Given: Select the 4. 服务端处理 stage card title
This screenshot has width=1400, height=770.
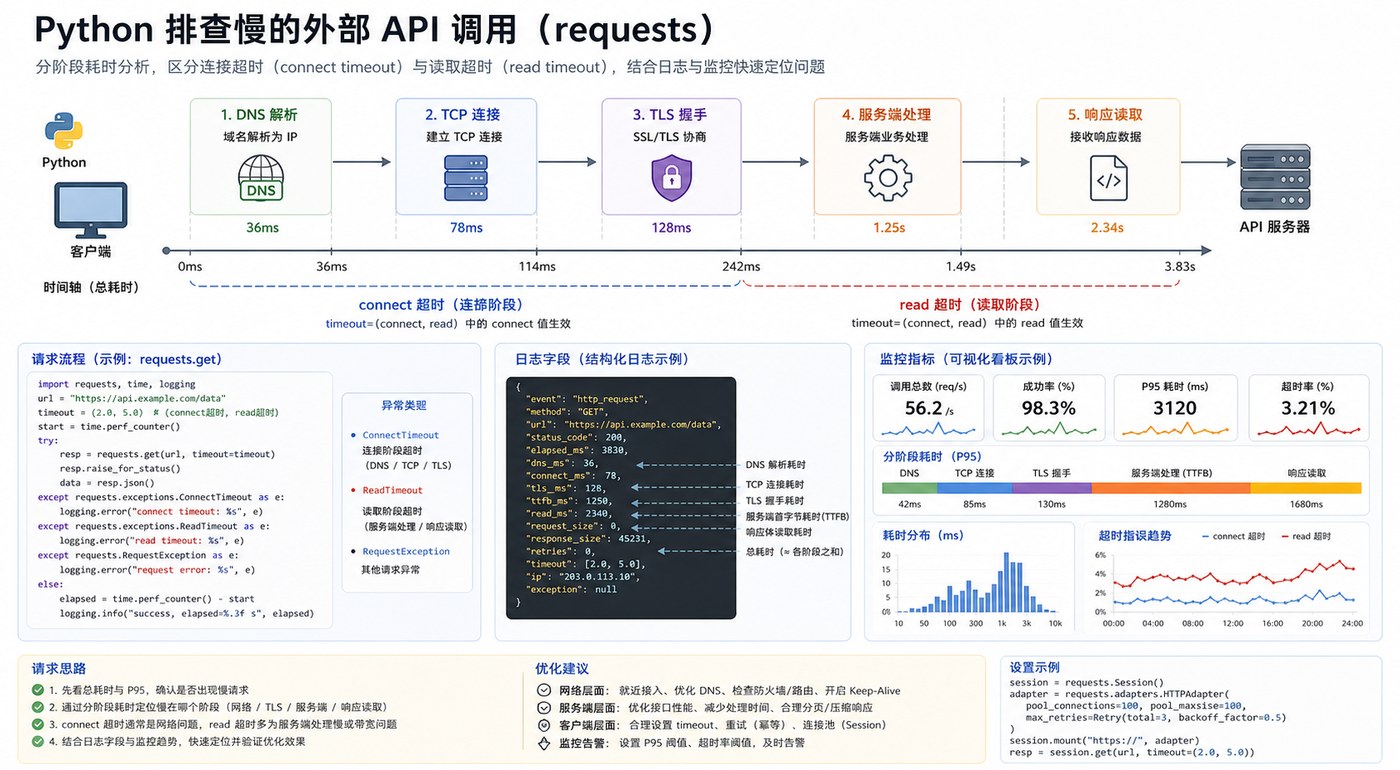Looking at the screenshot, I should 887,114.
